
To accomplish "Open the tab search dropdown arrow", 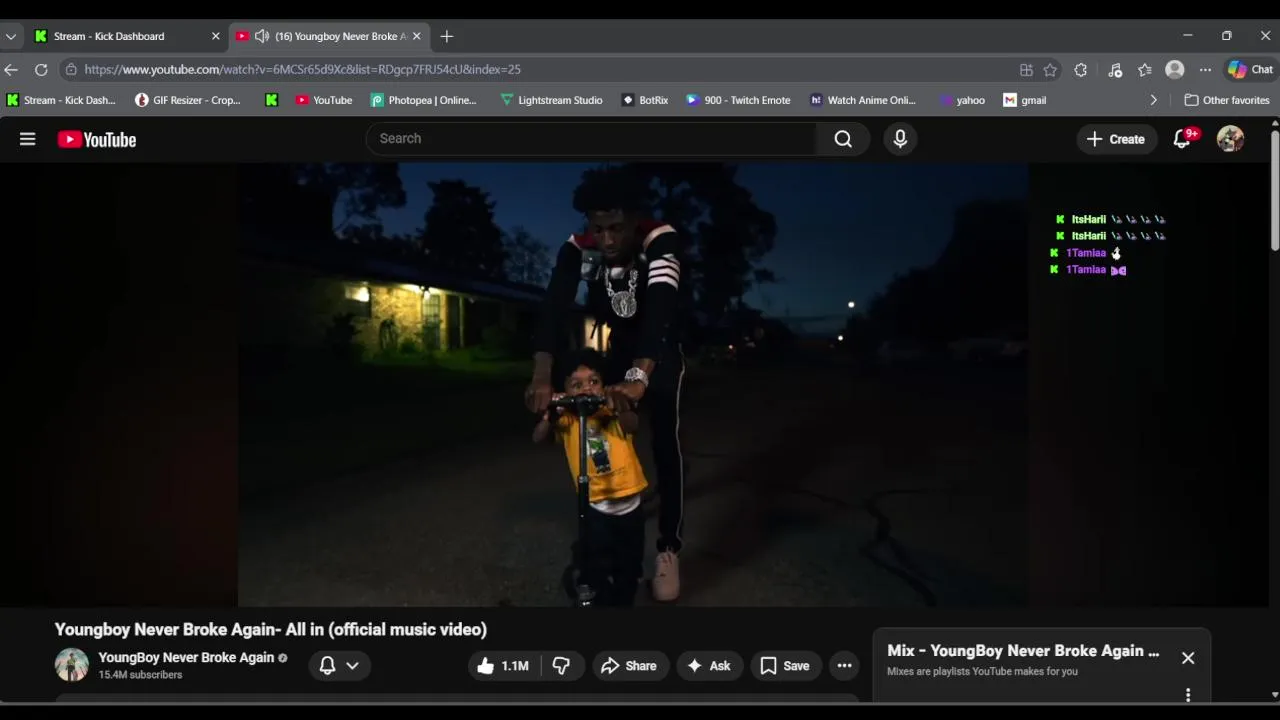I will pyautogui.click(x=11, y=36).
